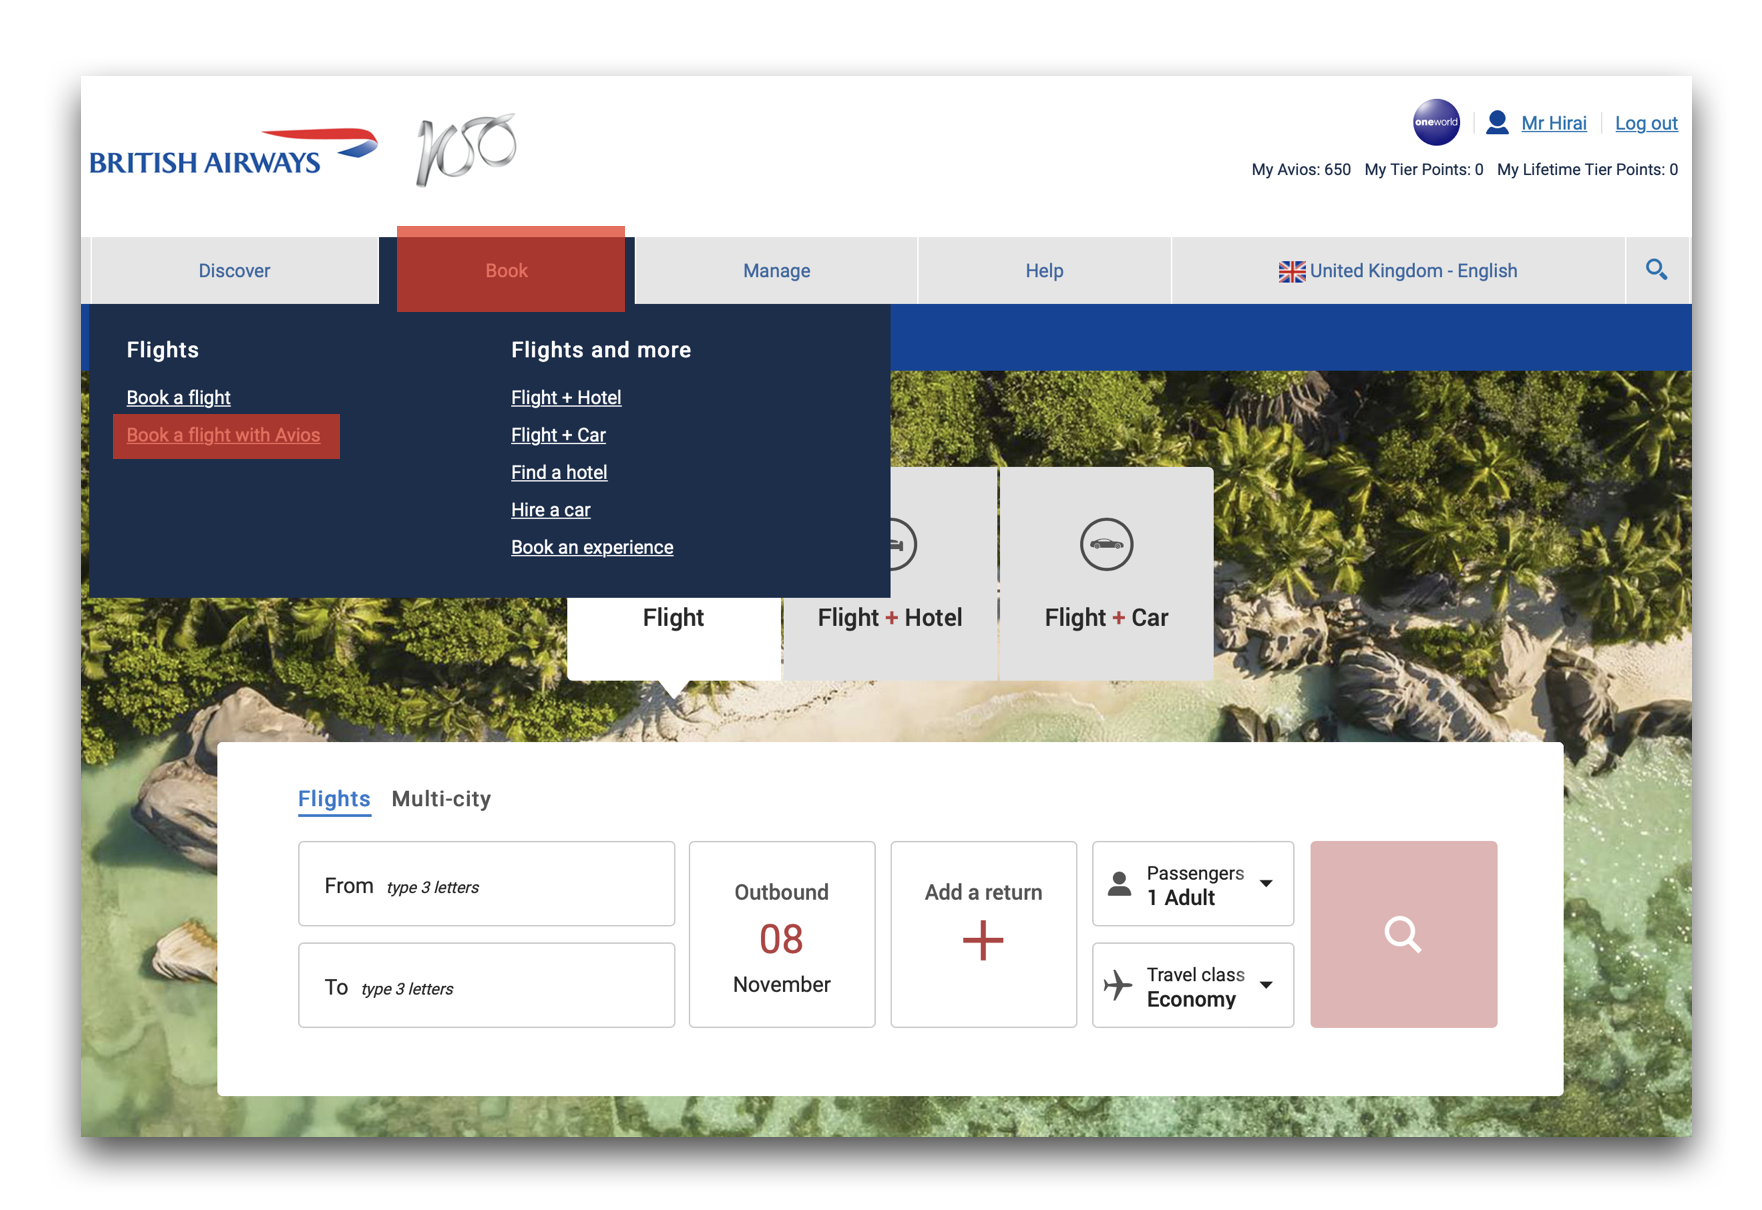Screen dimensions: 1762x1210
Task: Switch to the Flights search tab
Action: point(334,799)
